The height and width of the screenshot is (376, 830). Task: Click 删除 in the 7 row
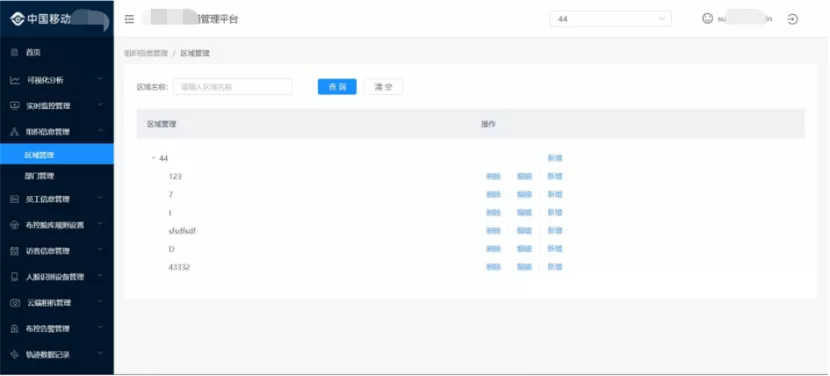[493, 194]
